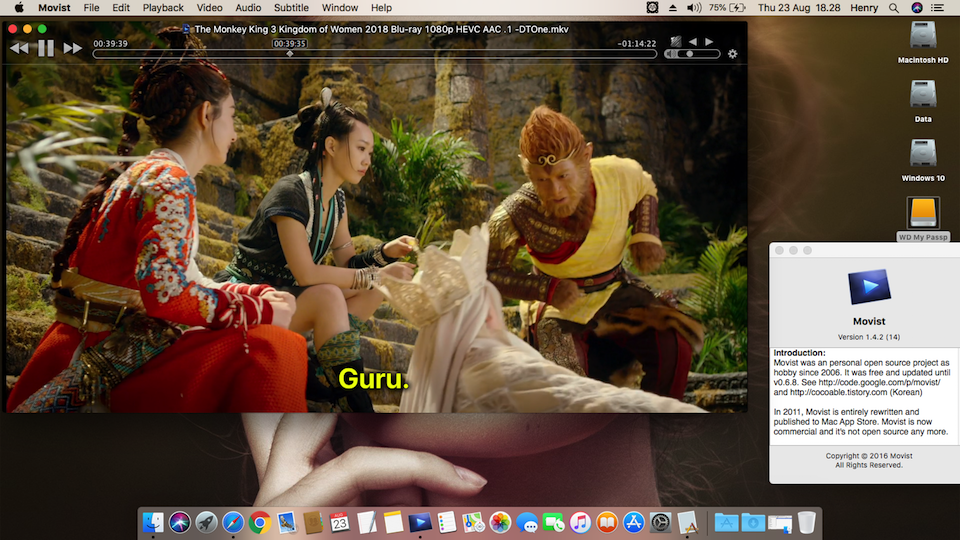Open the Help menu
Screen dimensions: 960x540
(x=381, y=8)
